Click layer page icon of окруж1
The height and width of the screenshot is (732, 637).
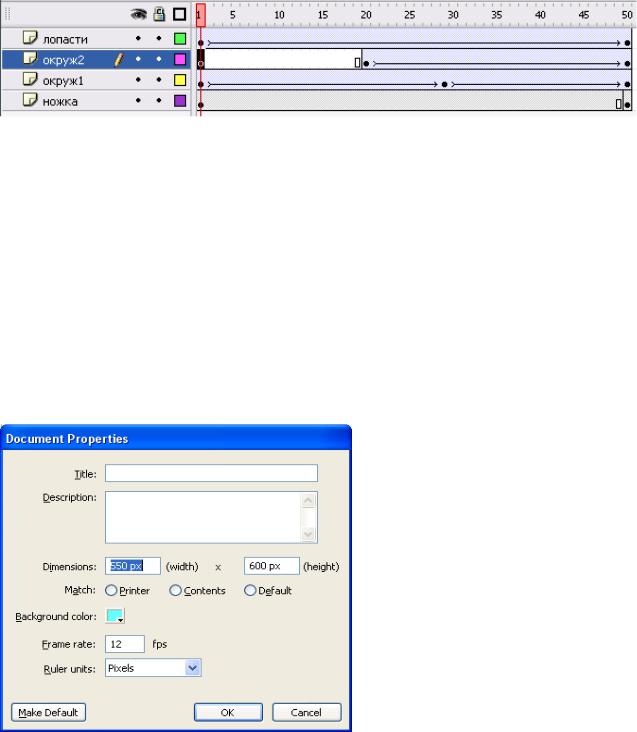coord(30,79)
